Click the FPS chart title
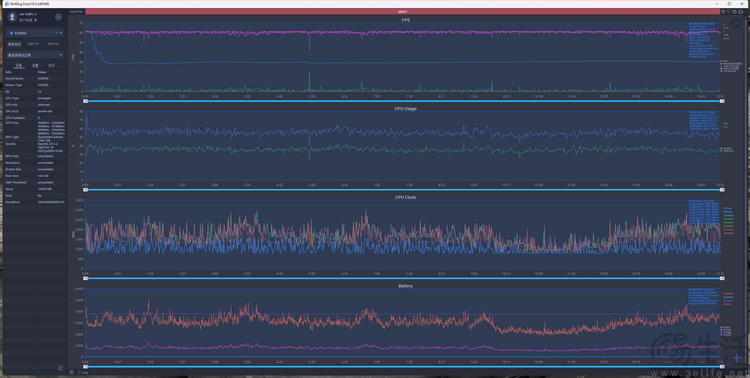 point(405,20)
